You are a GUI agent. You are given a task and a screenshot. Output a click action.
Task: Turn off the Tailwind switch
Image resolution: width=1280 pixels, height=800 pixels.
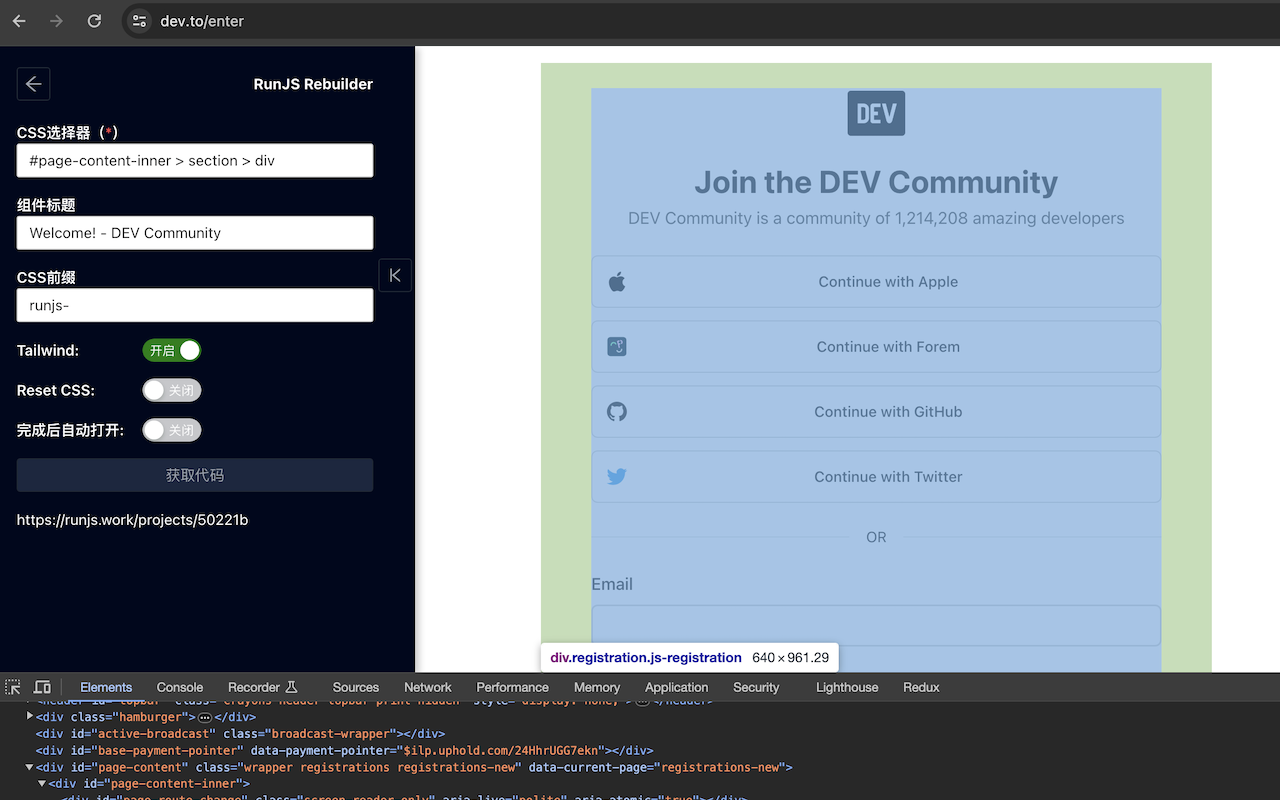tap(172, 350)
